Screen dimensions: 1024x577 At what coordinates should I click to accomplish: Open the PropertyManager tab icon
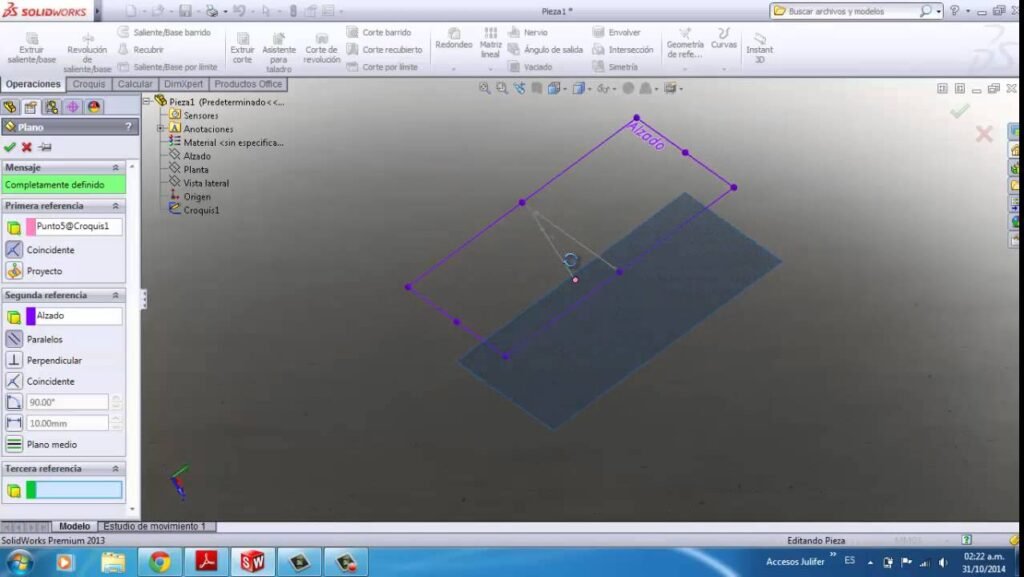click(x=30, y=106)
